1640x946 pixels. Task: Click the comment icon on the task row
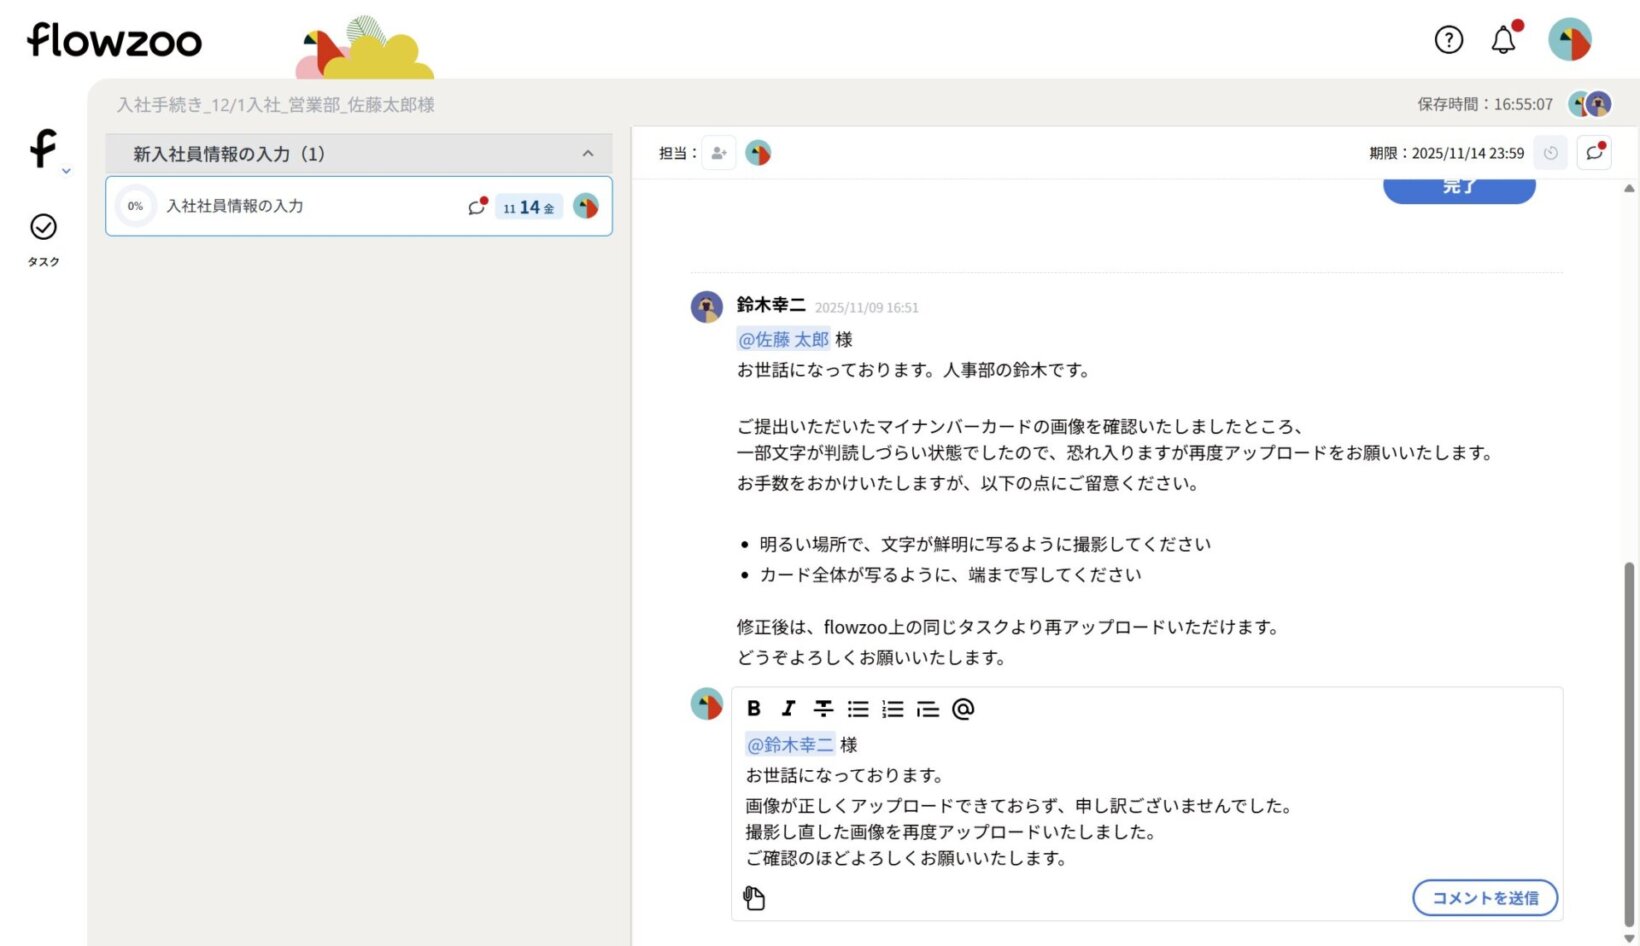[477, 207]
